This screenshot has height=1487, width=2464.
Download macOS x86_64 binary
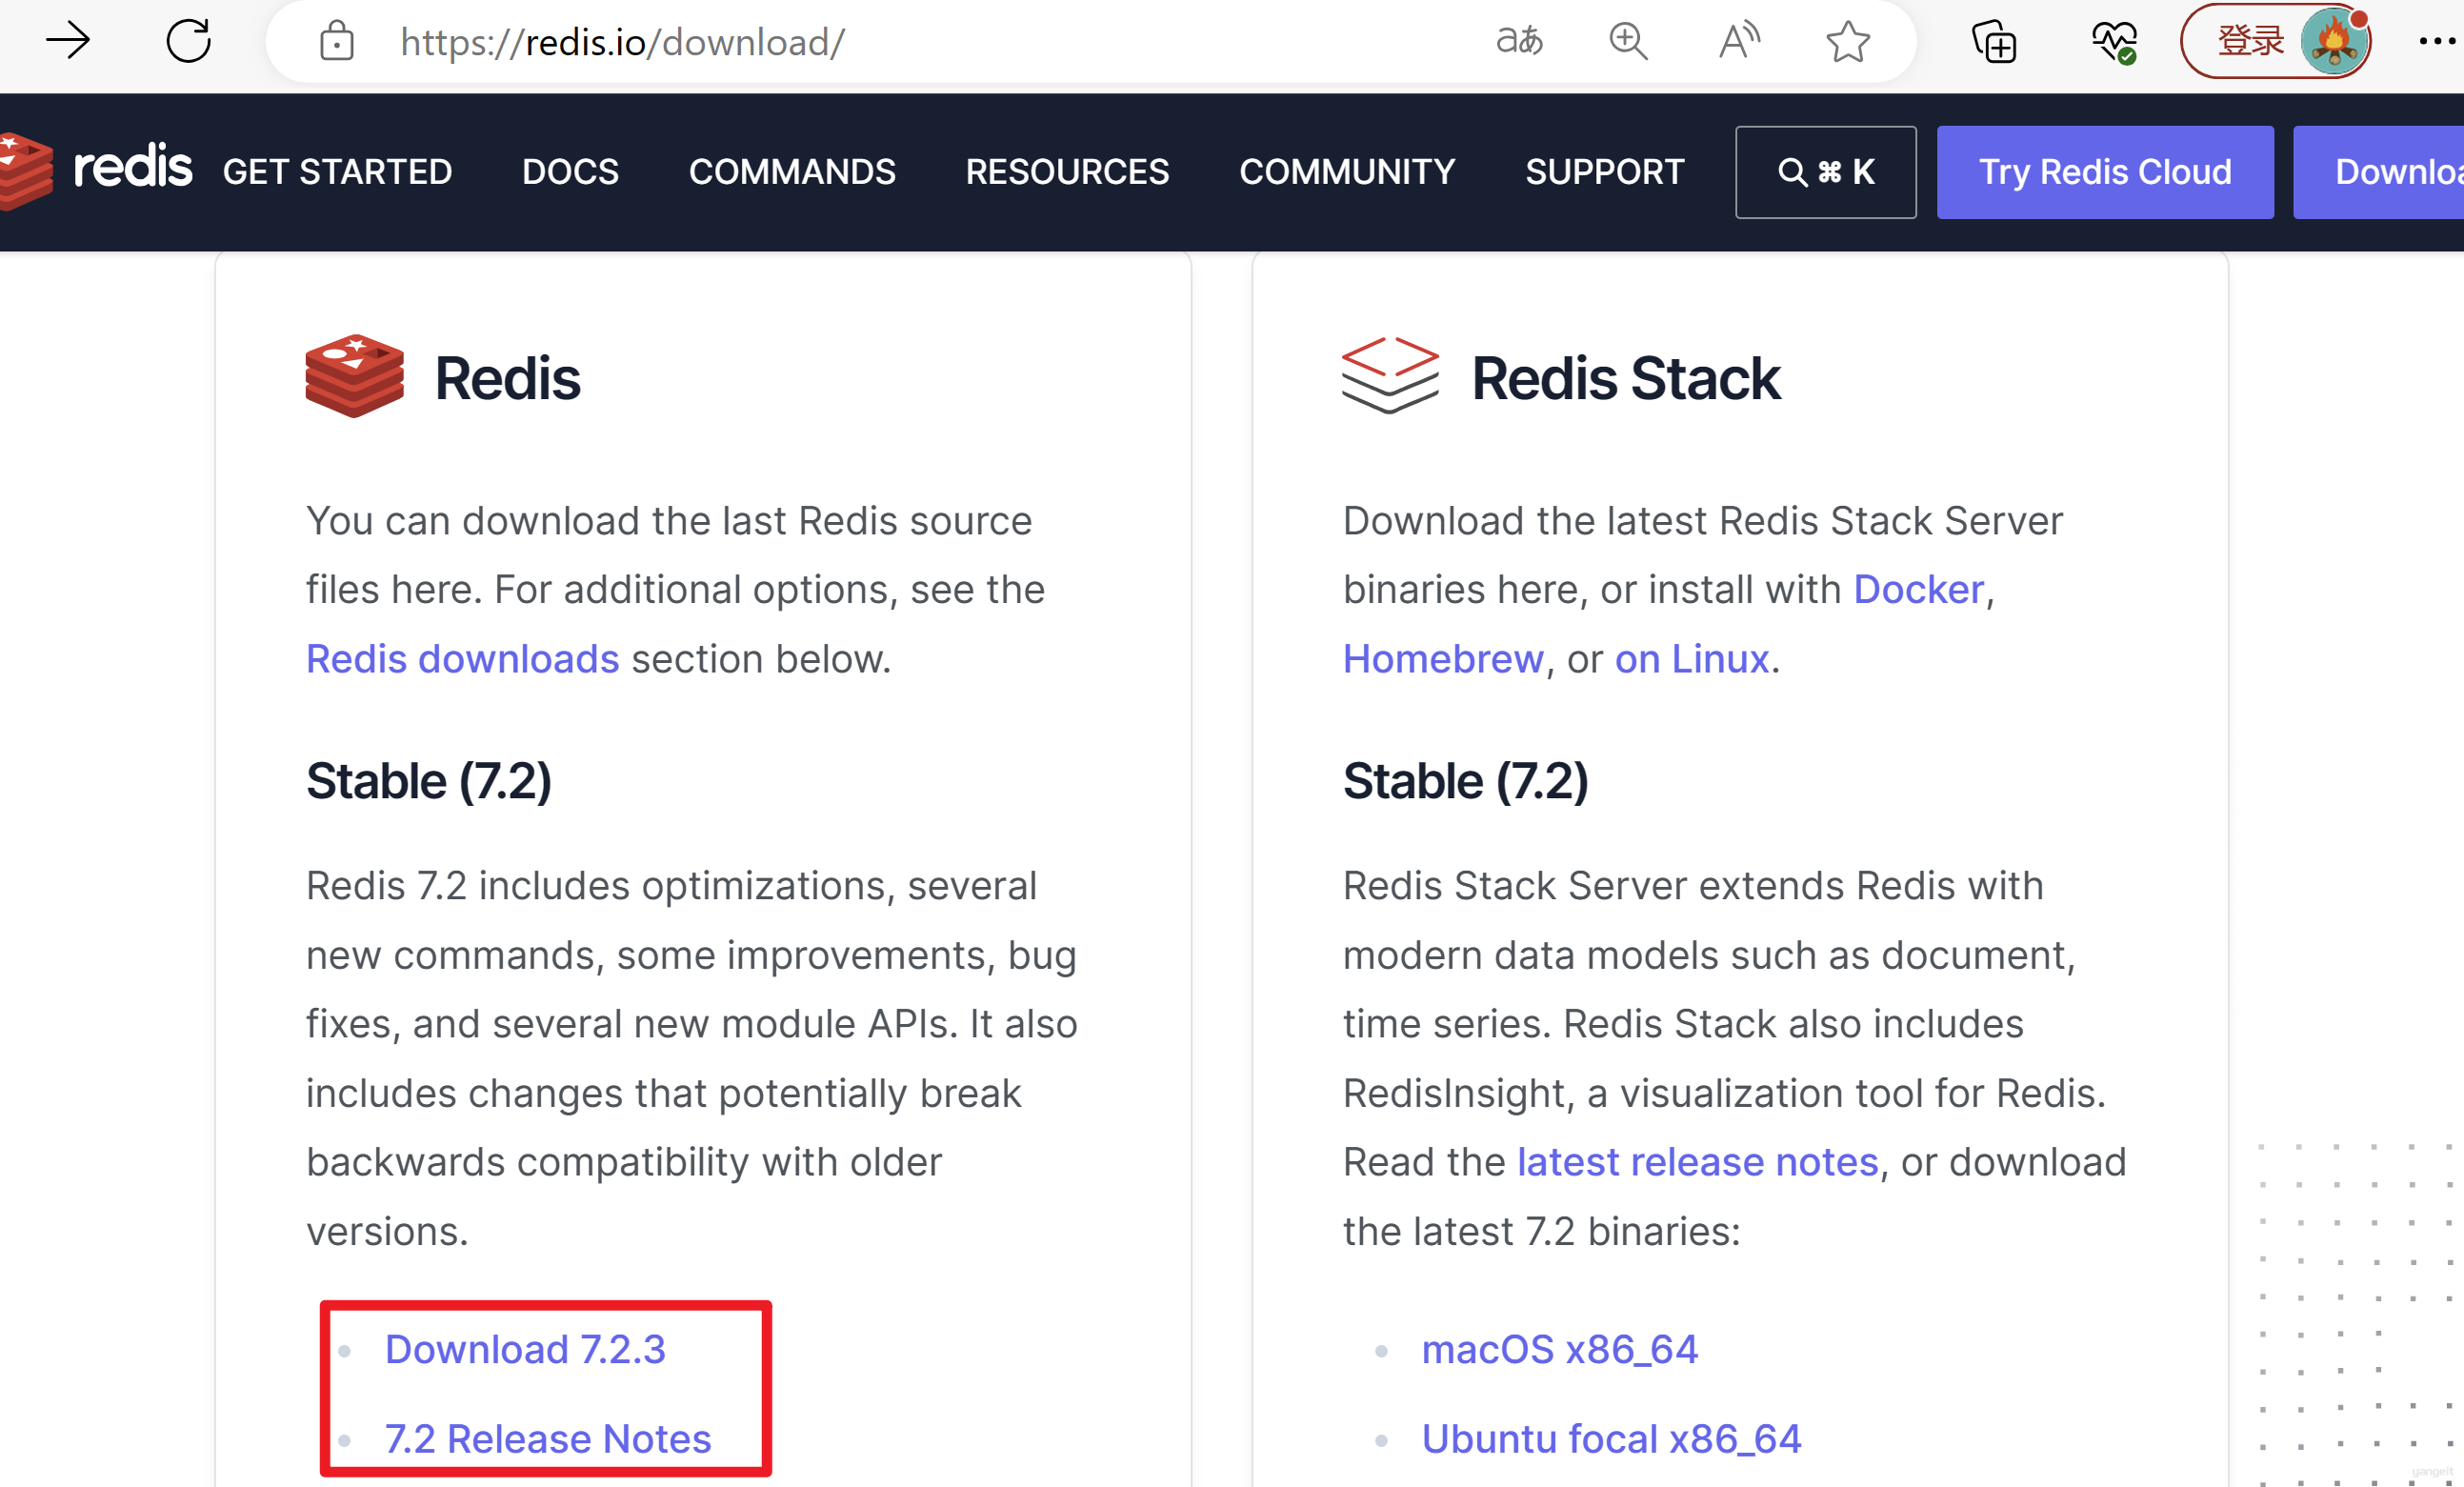point(1560,1349)
